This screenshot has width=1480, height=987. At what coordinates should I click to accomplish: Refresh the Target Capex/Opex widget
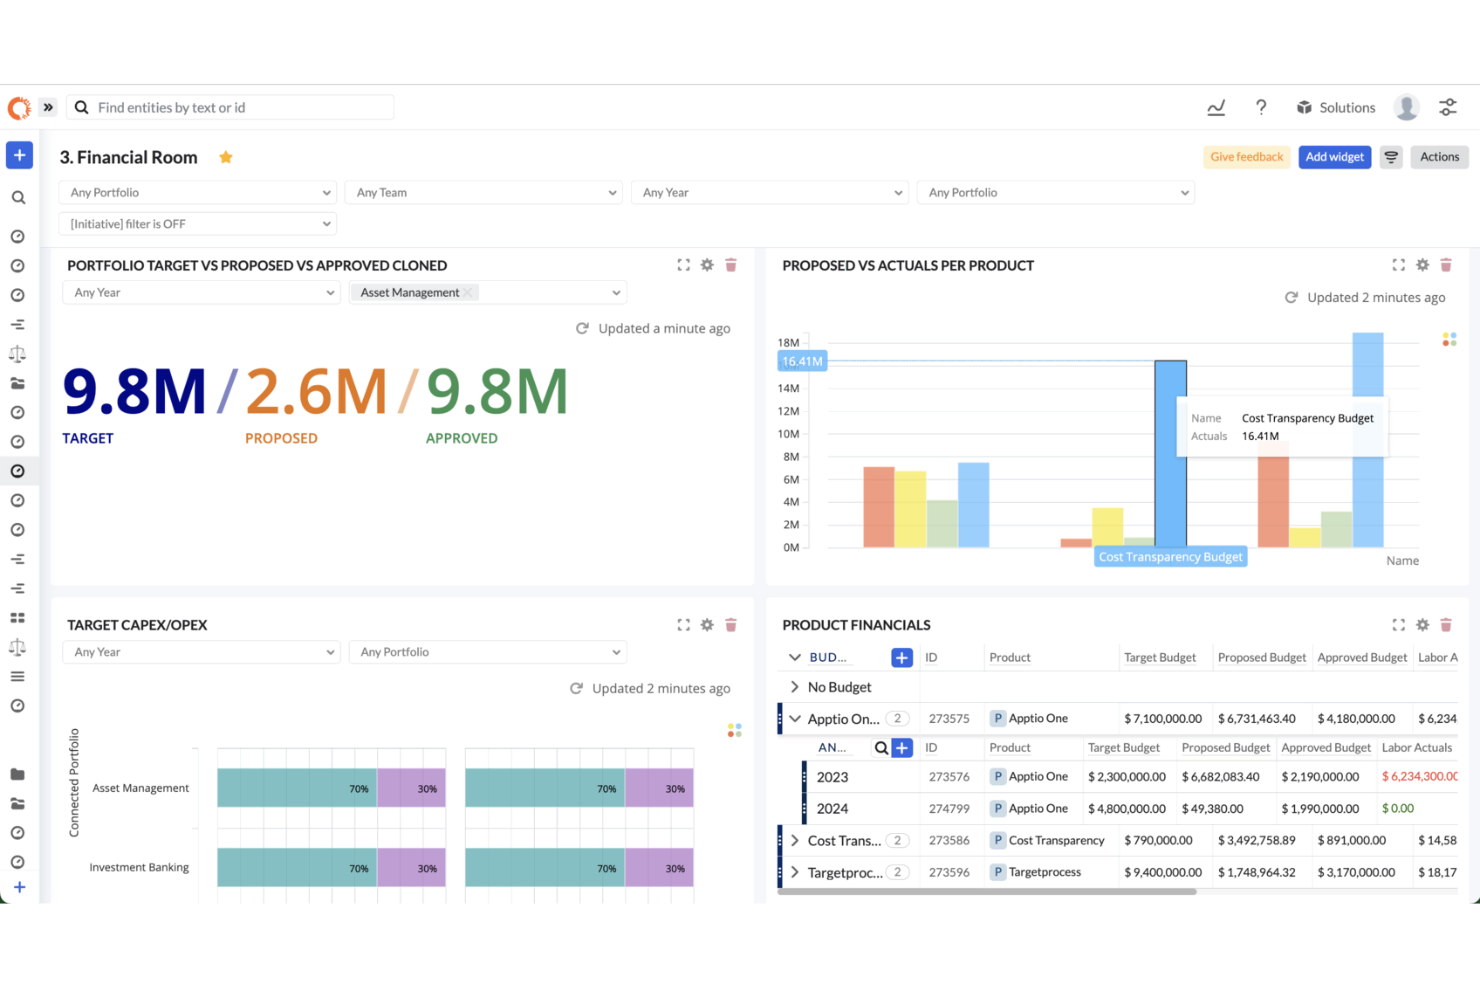tap(576, 688)
